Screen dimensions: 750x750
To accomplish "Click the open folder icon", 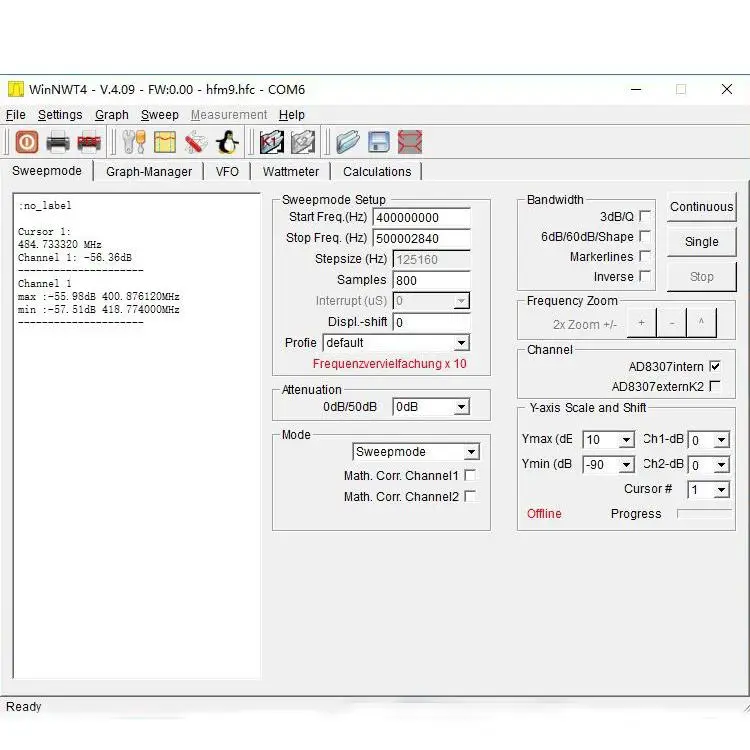I will click(348, 142).
